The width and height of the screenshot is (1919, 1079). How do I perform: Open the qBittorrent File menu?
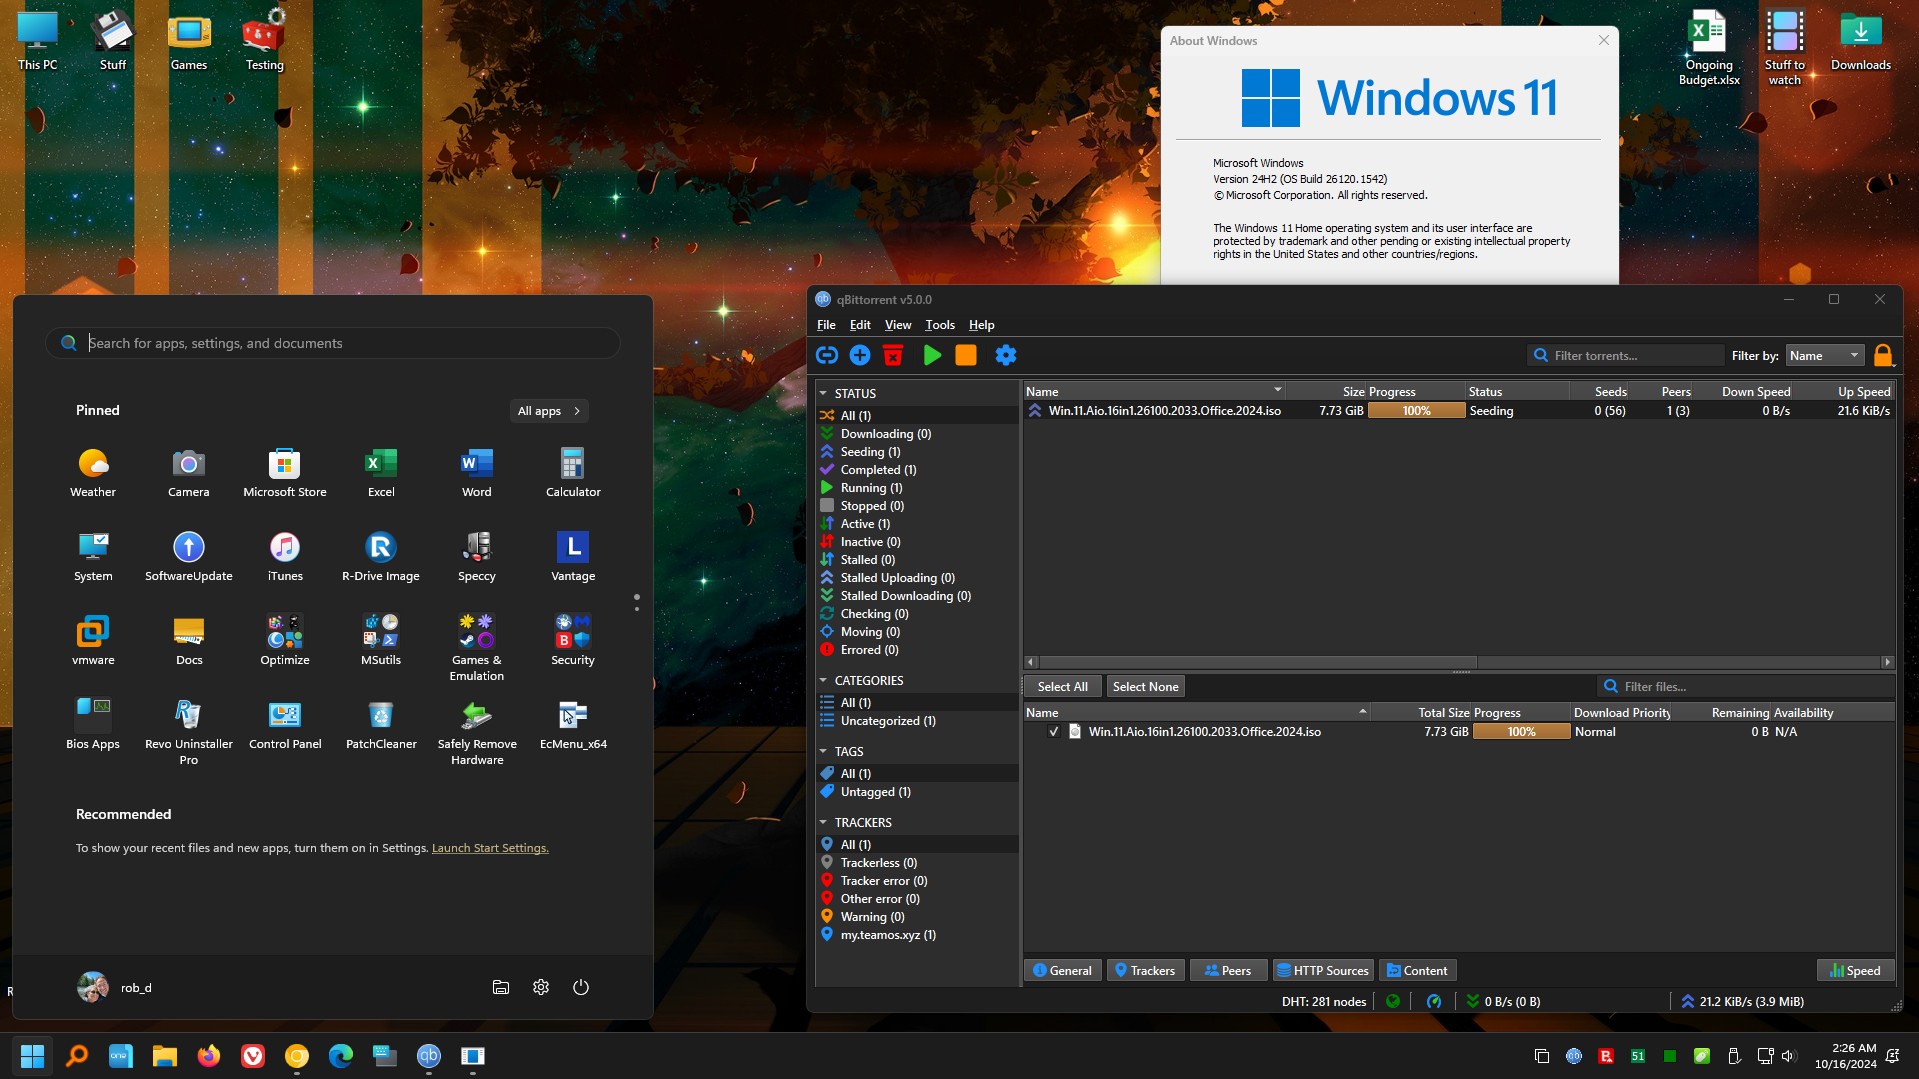(x=826, y=325)
